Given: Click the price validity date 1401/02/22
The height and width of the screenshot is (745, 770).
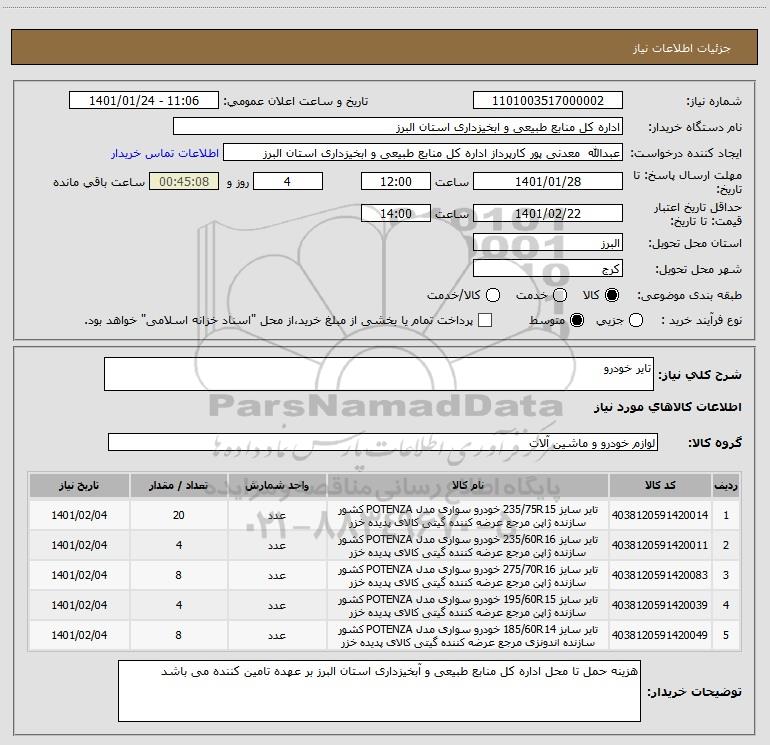Looking at the screenshot, I should click(548, 213).
